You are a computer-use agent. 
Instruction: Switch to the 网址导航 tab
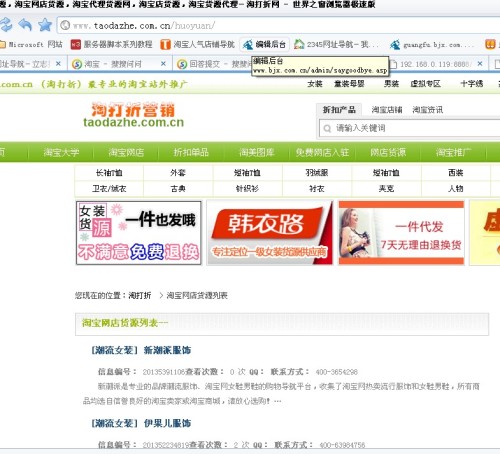pyautogui.click(x=25, y=64)
